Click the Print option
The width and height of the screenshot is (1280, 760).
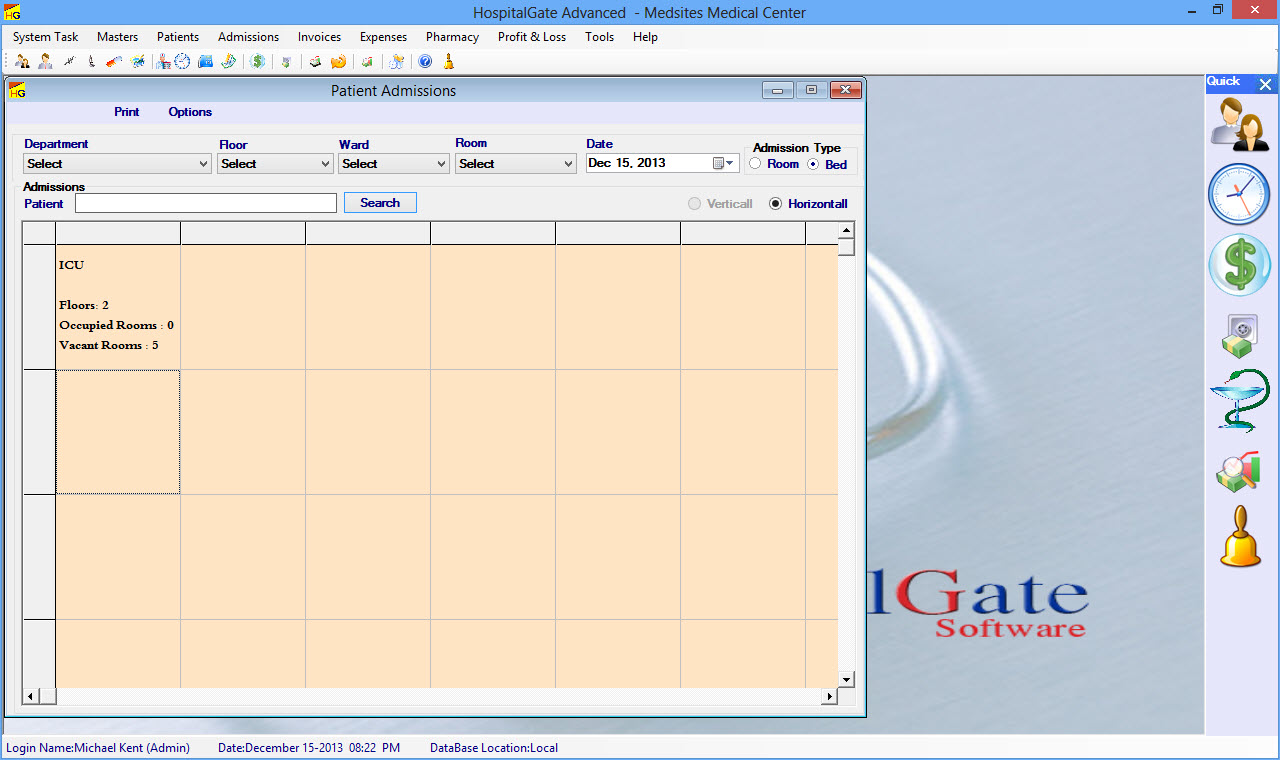127,112
